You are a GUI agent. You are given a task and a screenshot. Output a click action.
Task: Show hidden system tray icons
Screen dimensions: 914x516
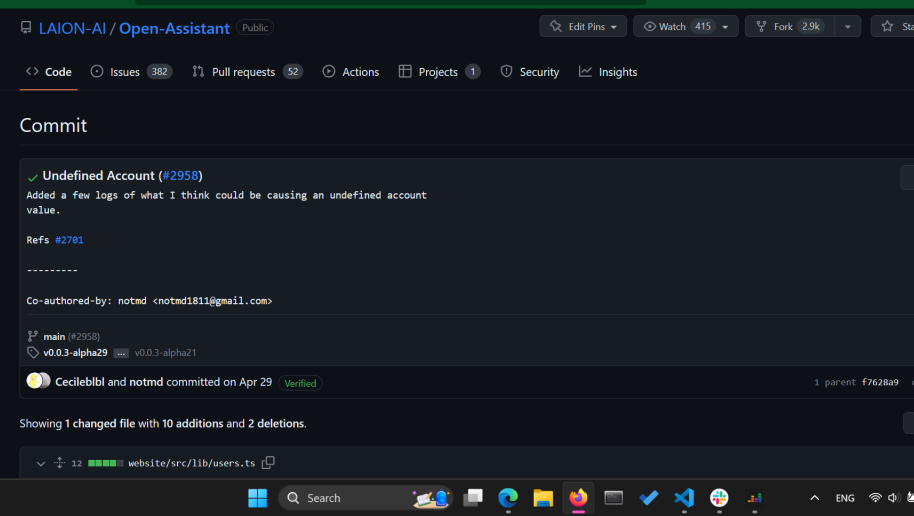pos(814,498)
